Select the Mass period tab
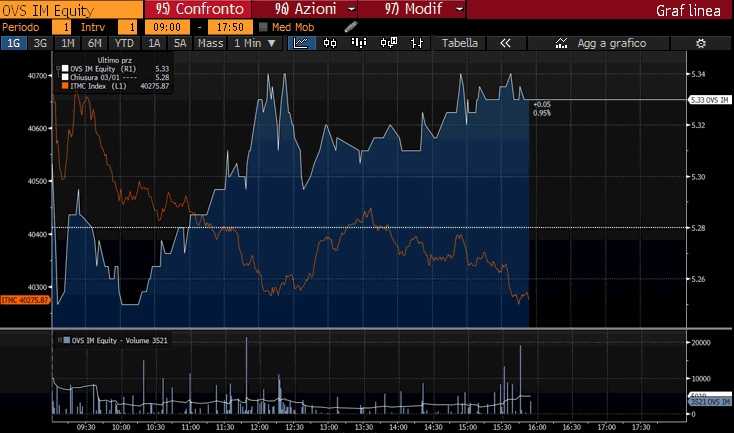734x433 pixels. pos(210,43)
